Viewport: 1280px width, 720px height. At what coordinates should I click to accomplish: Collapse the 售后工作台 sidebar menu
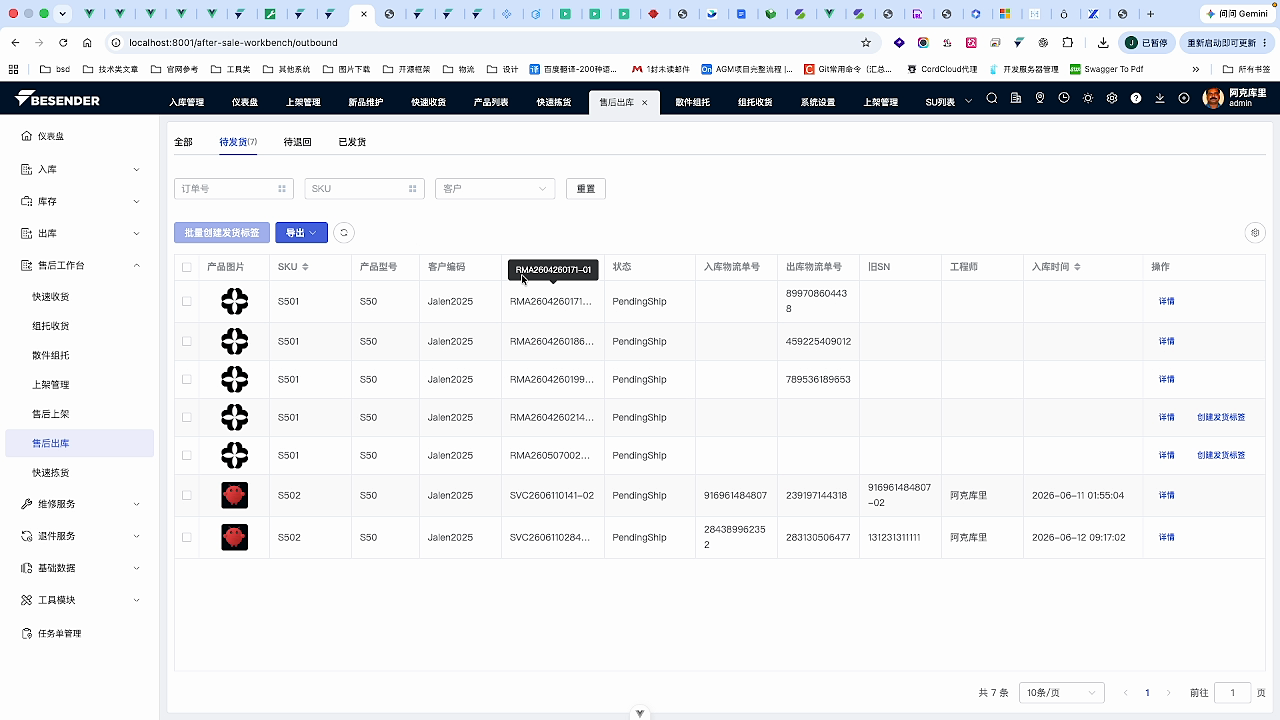[80, 265]
